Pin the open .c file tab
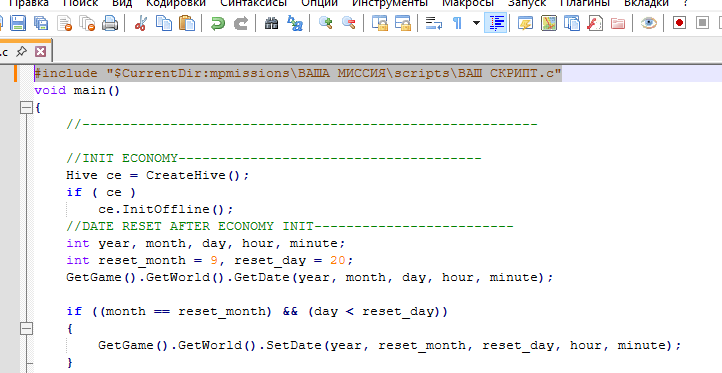Image resolution: width=722 pixels, height=373 pixels. [x=21, y=52]
